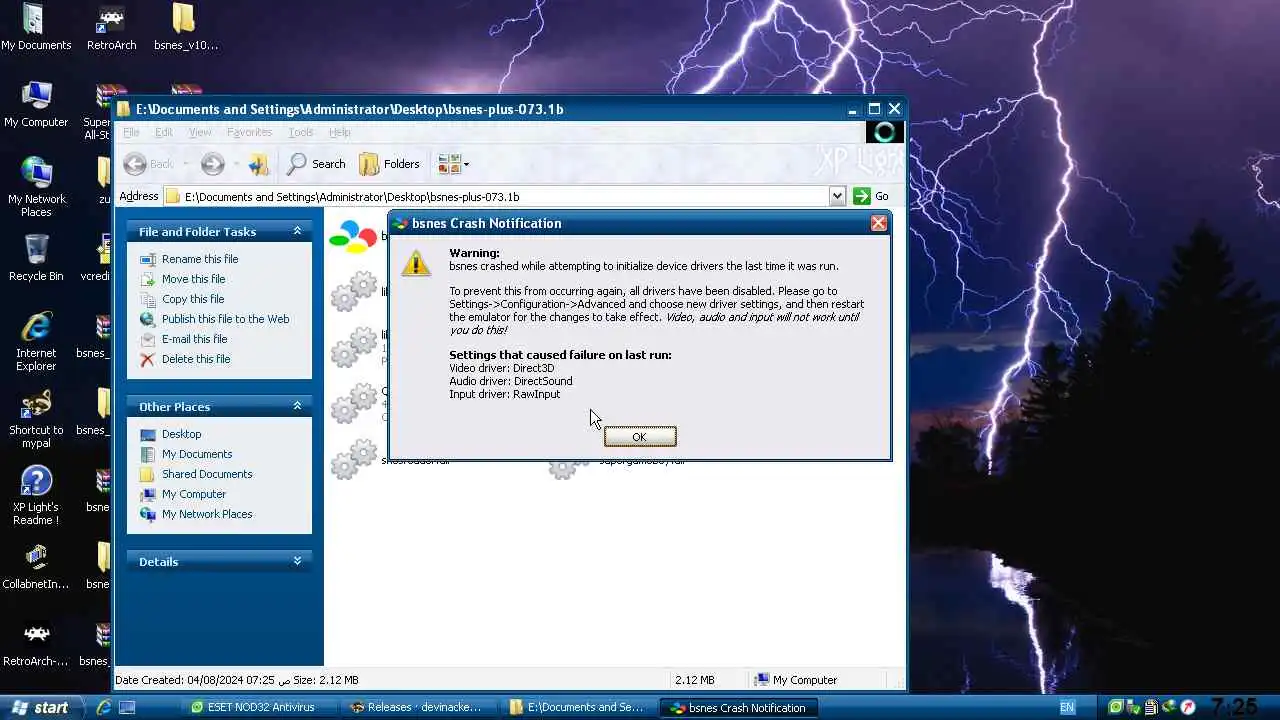Open the Tools menu in Explorer
Screen dimensions: 1280x720
click(x=301, y=132)
